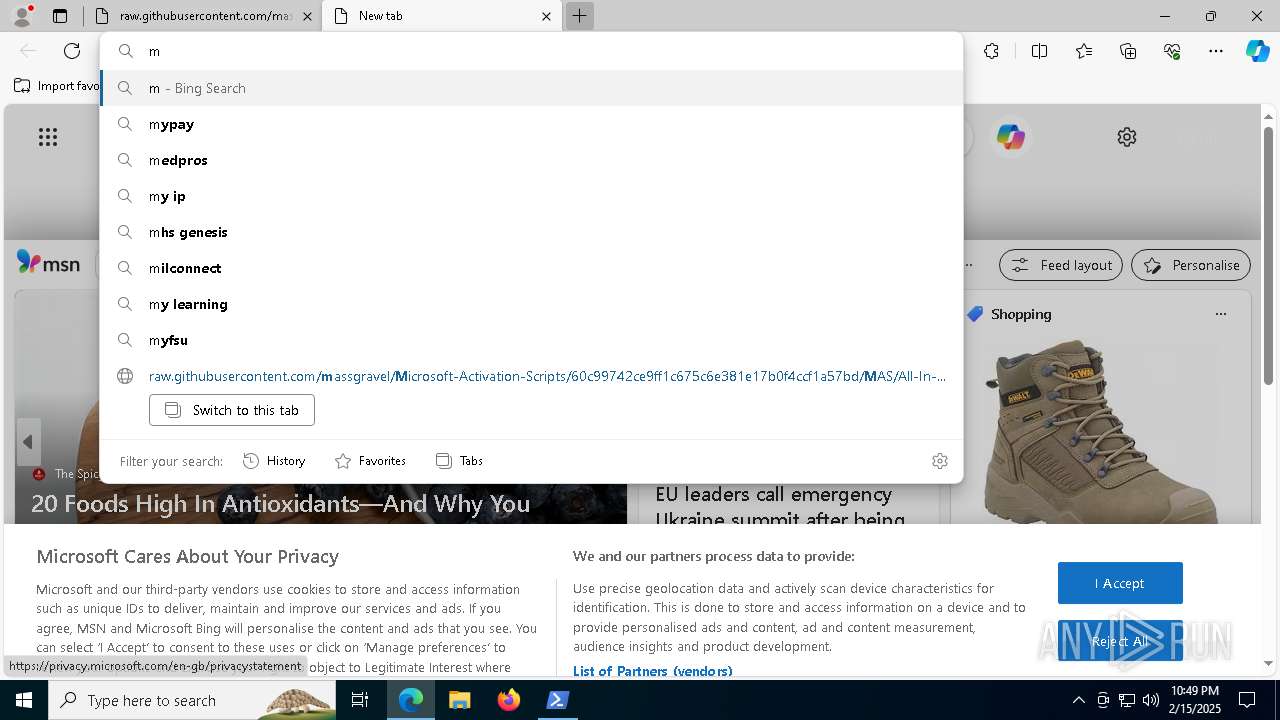Open the boot product image in Shopping
Image resolution: width=1280 pixels, height=720 pixels.
tap(1100, 430)
